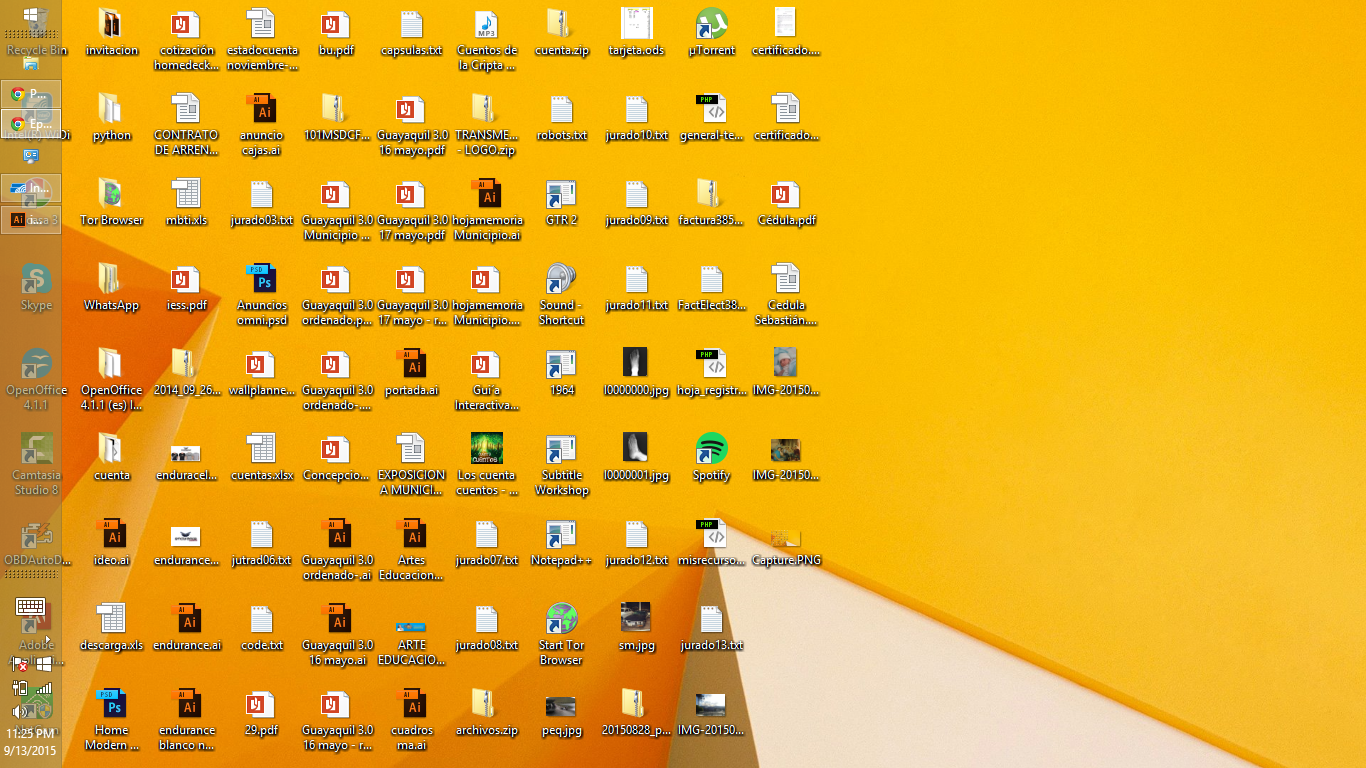The height and width of the screenshot is (768, 1366).
Task: Open the Notepad++ shortcut
Action: 561,541
